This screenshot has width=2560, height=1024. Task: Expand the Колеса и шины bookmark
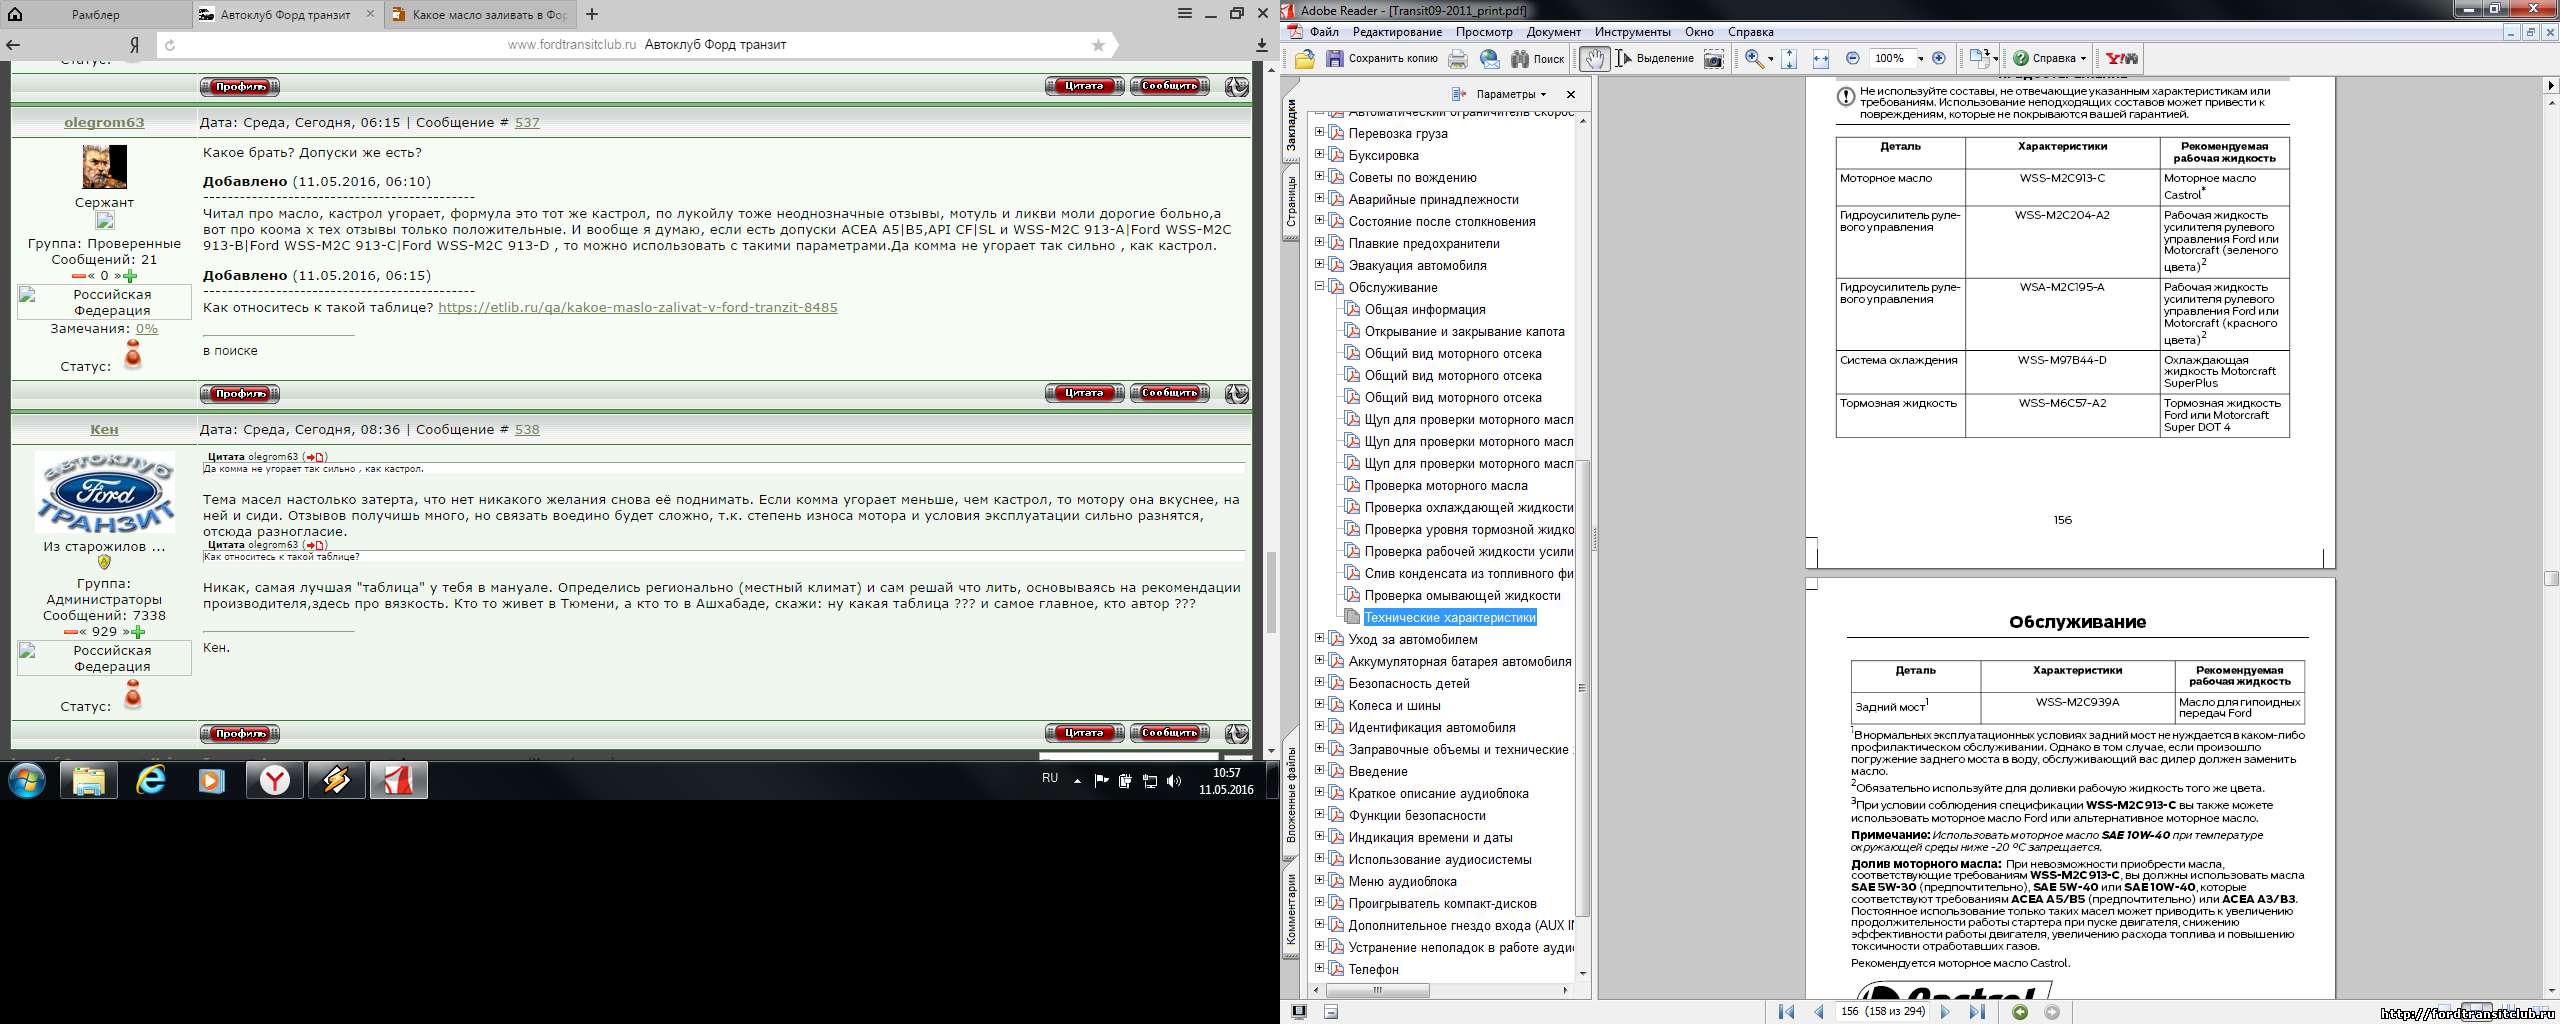(1319, 704)
